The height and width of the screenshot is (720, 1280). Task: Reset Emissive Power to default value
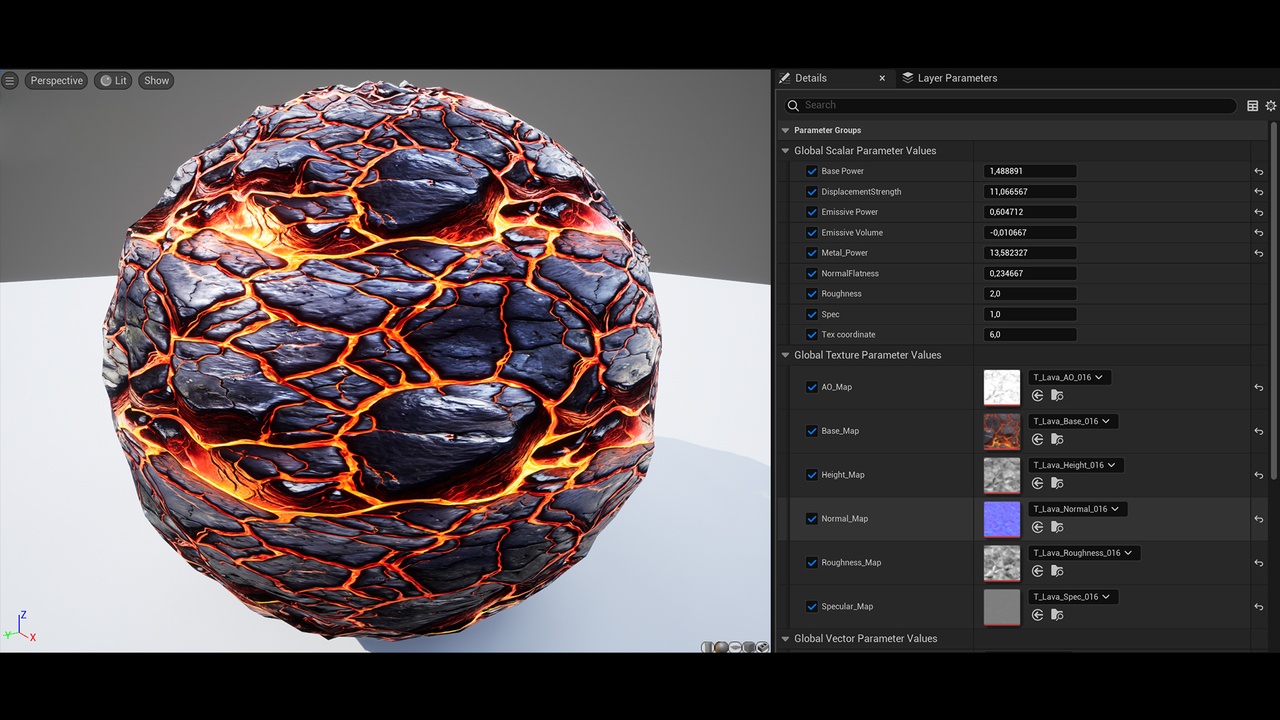click(1258, 212)
